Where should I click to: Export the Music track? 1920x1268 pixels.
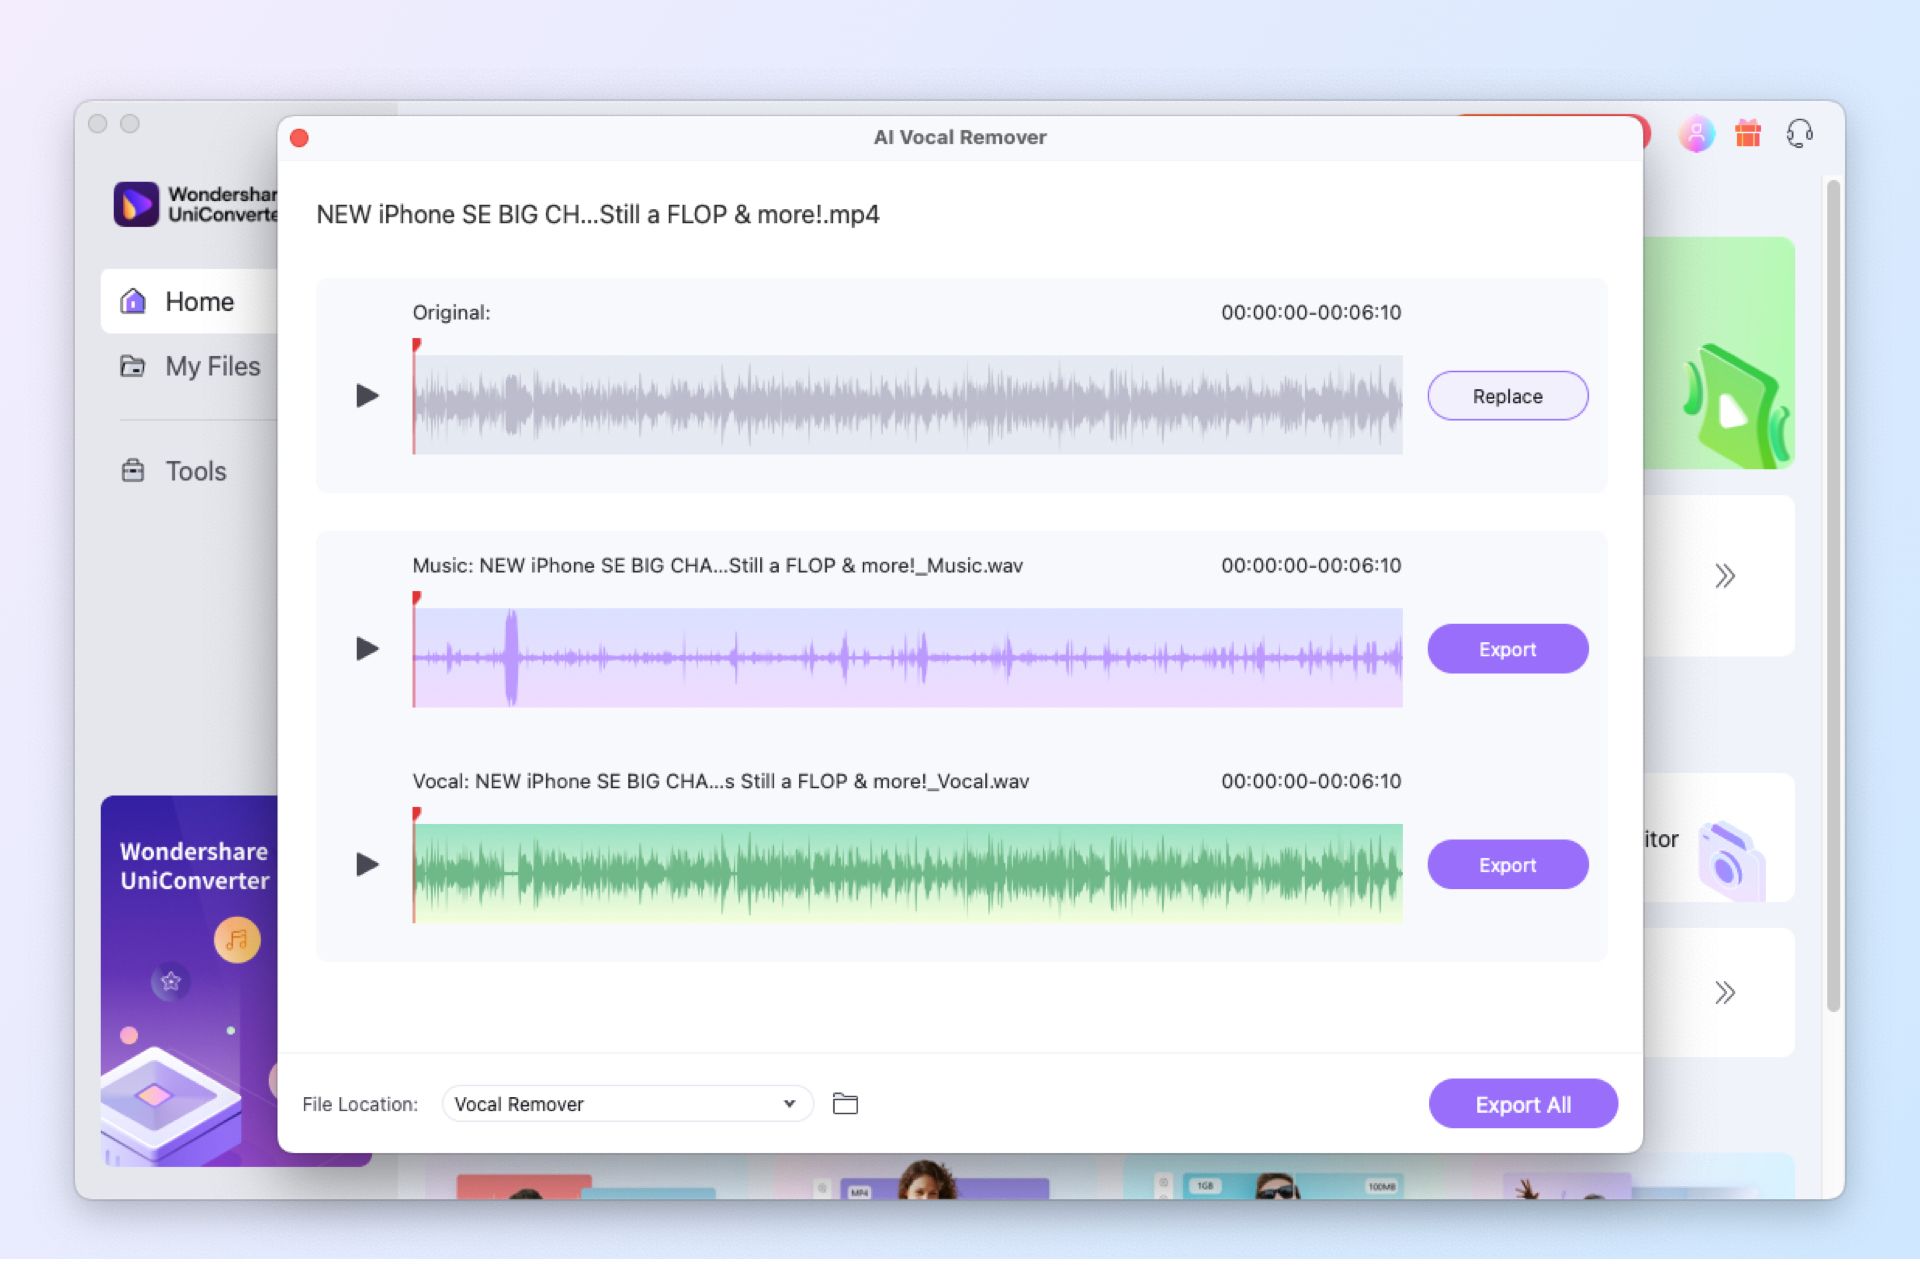coord(1507,648)
